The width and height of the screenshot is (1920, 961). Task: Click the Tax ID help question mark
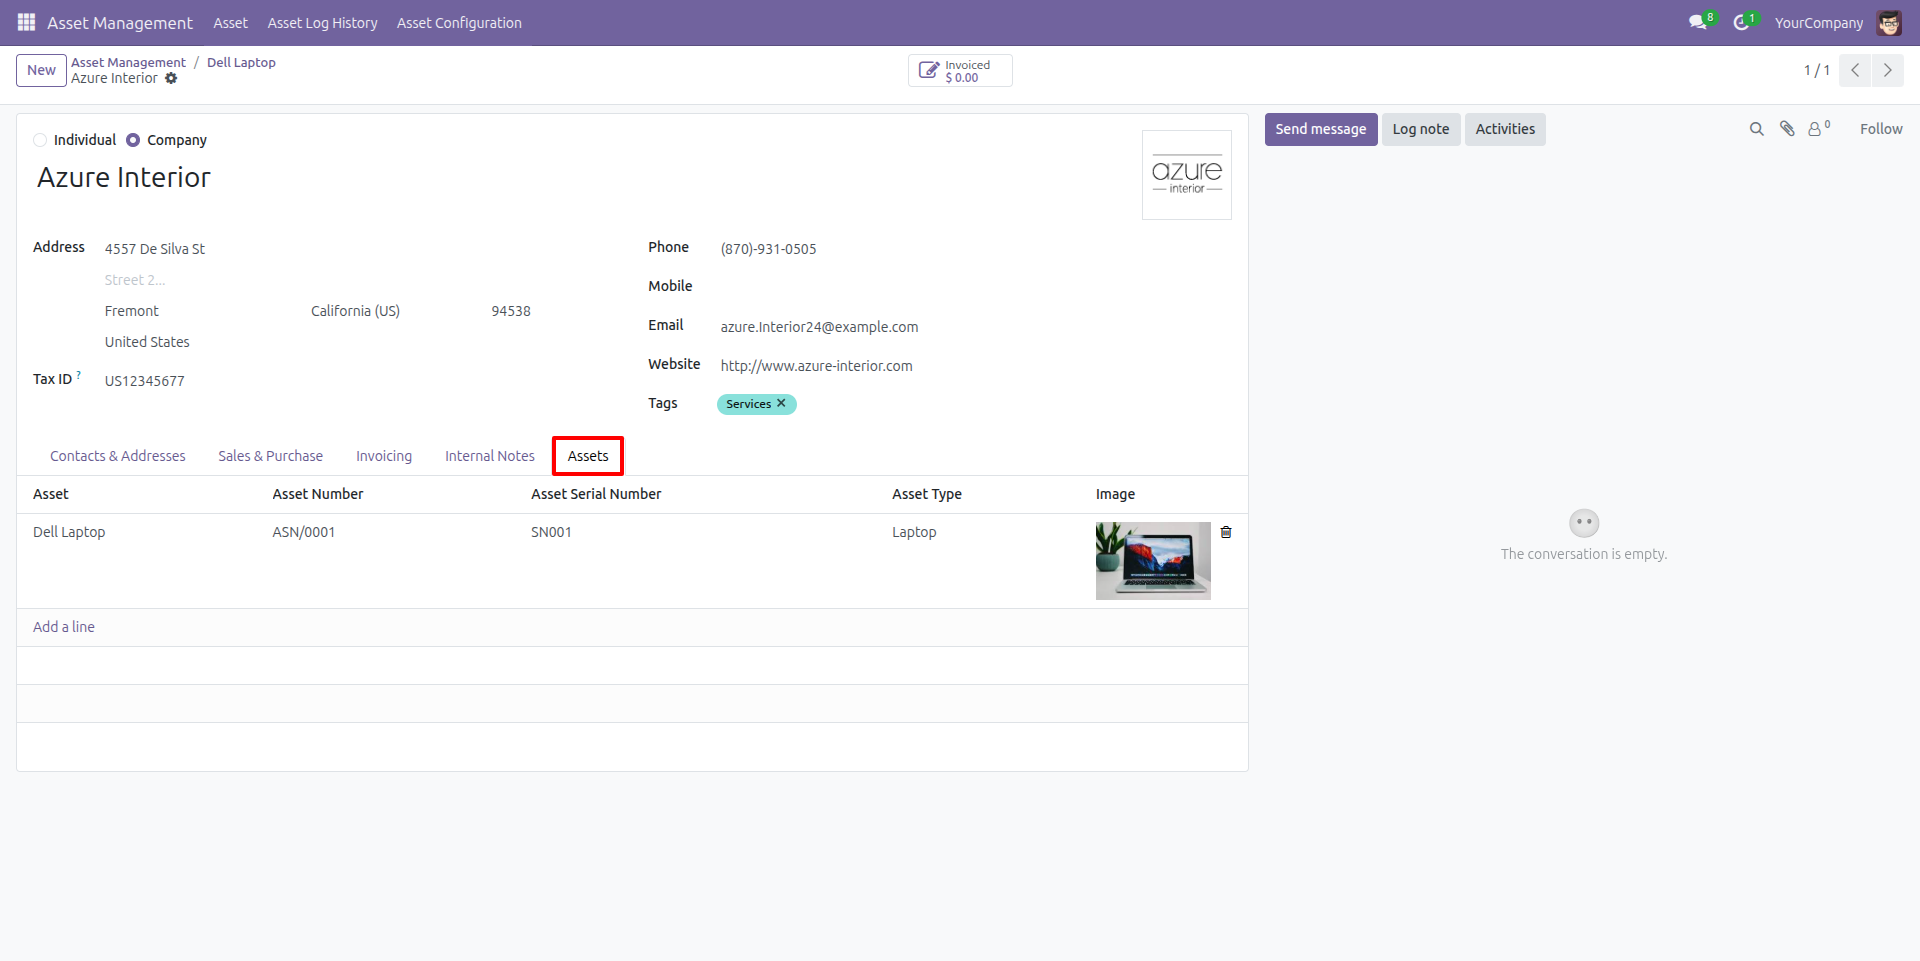(x=79, y=375)
